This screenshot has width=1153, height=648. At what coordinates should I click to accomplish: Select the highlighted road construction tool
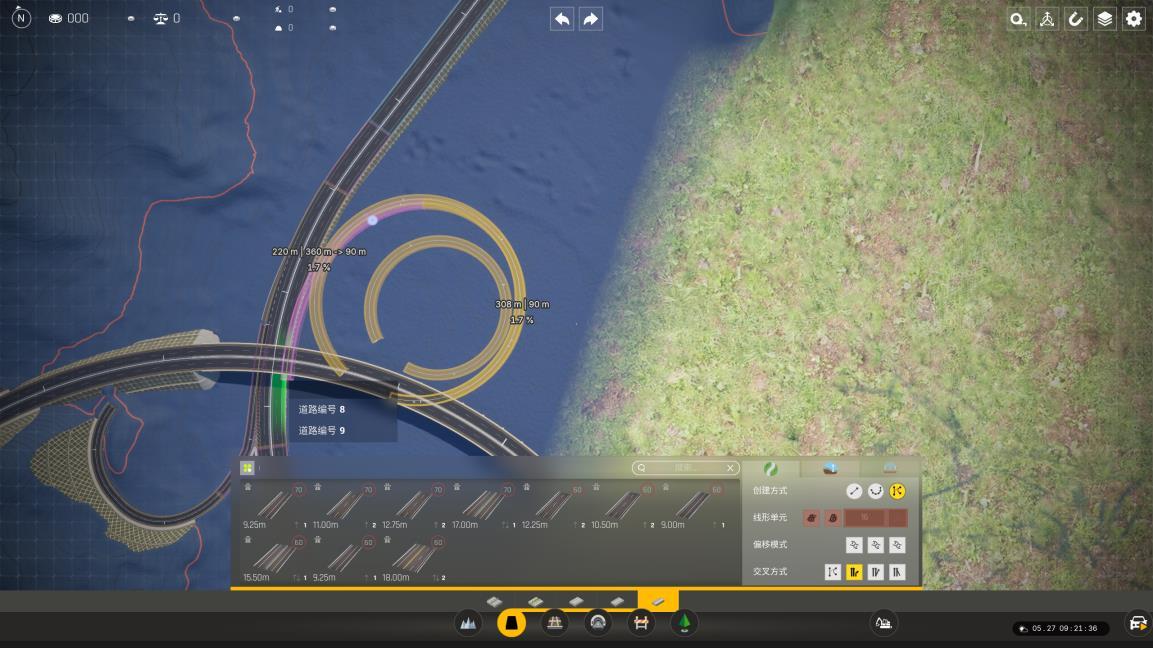(511, 623)
